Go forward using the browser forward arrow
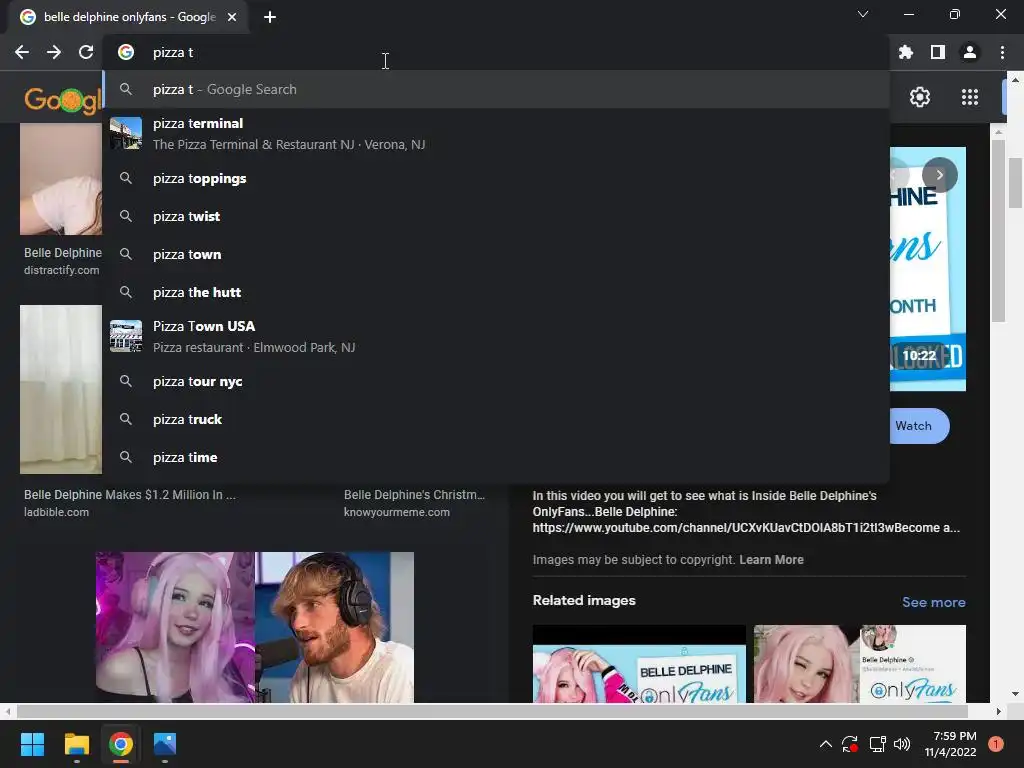1024x768 pixels. pyautogui.click(x=54, y=52)
